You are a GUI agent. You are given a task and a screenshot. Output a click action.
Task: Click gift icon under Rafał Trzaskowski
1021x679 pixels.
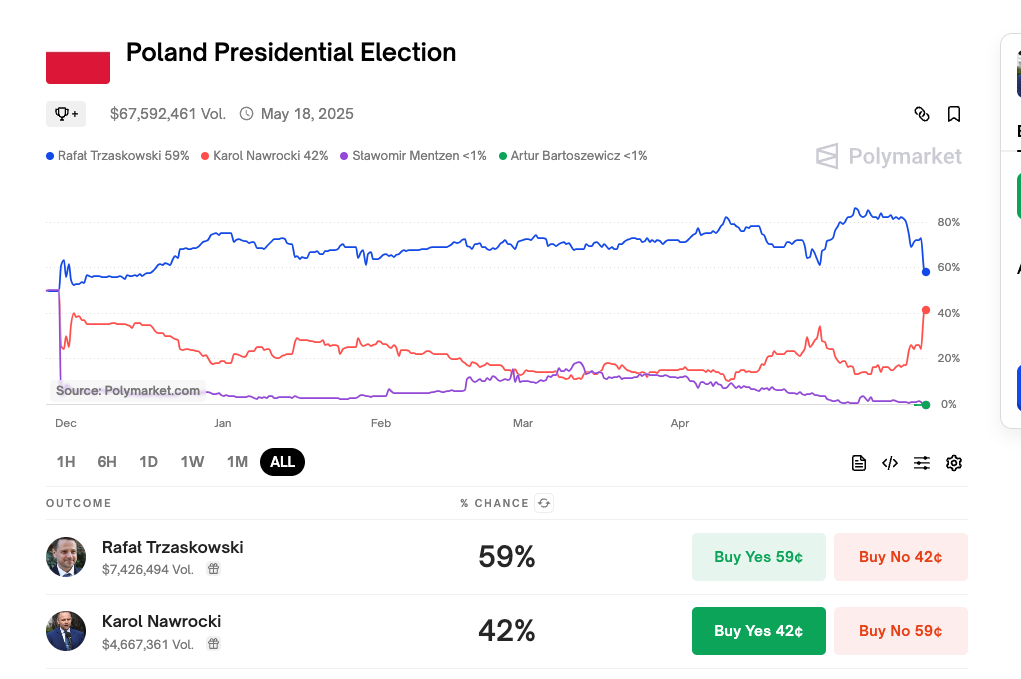coord(213,569)
